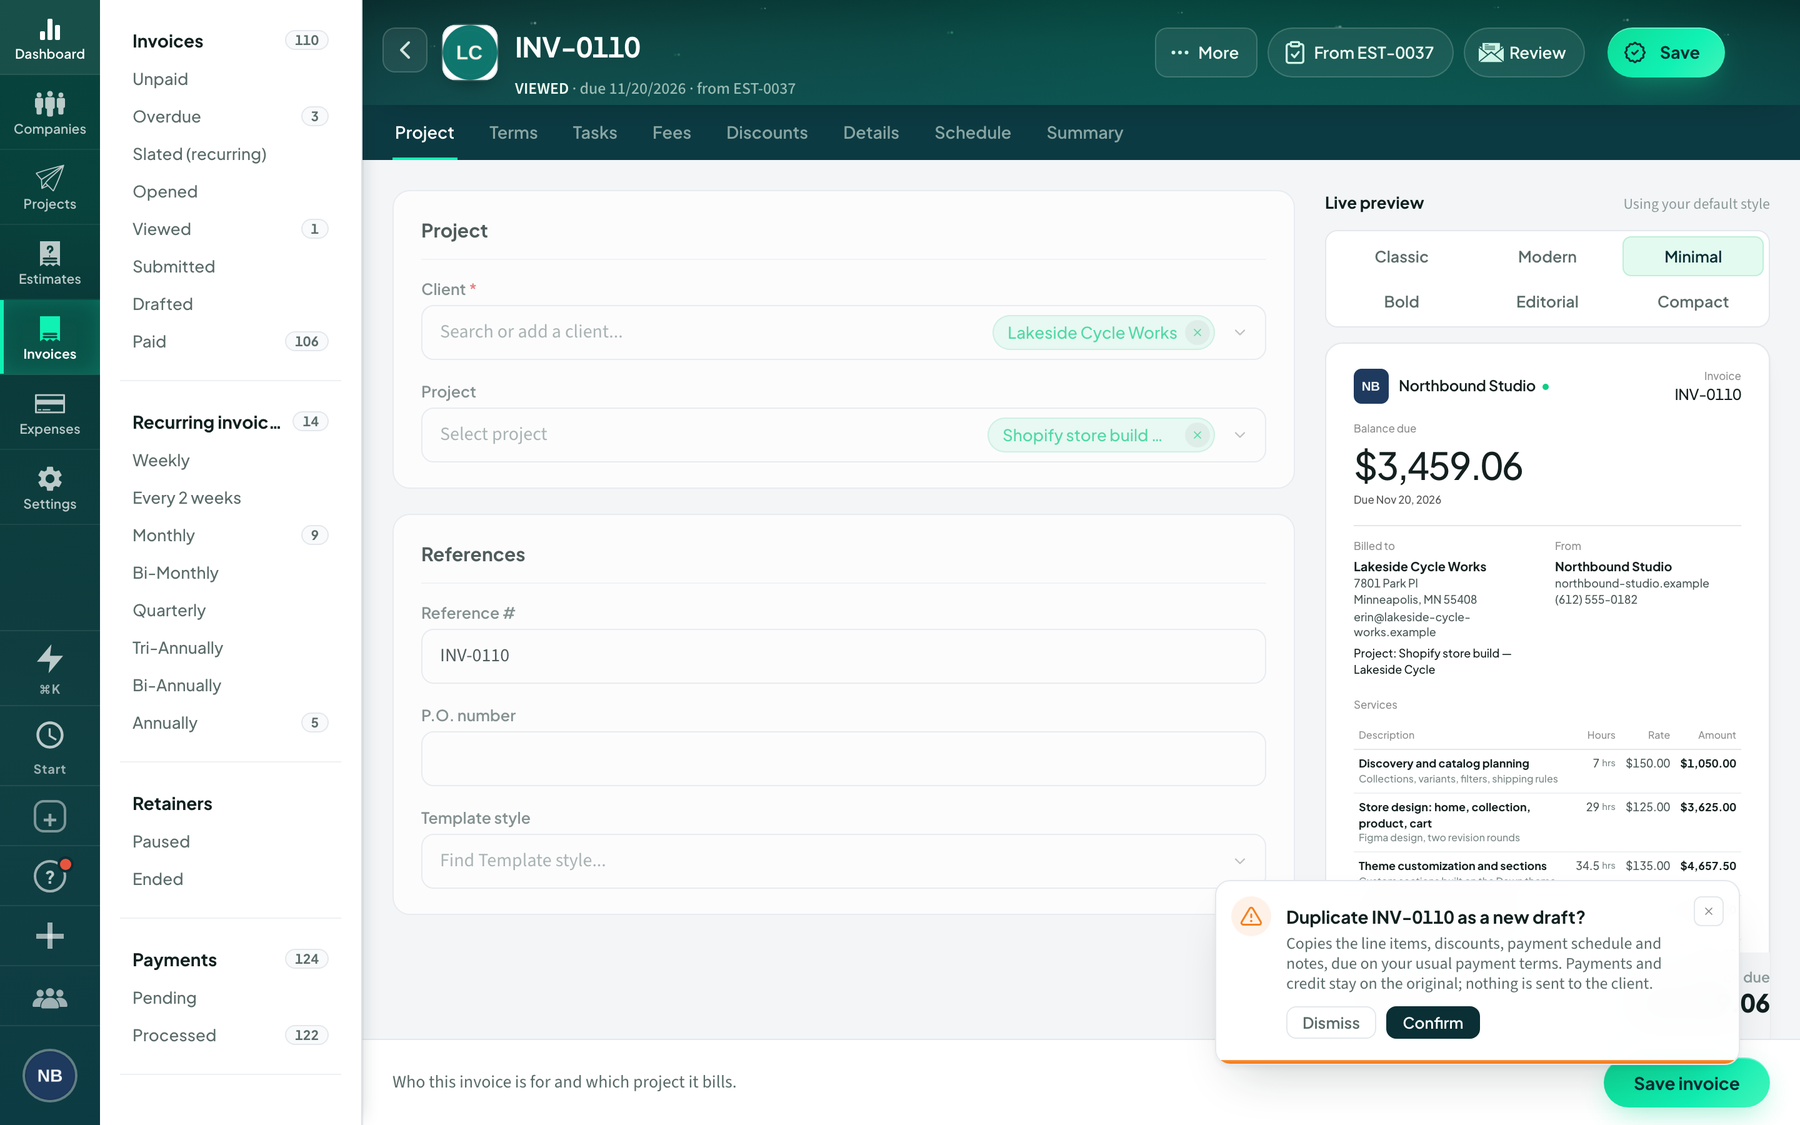Select Modern preview style

coord(1547,257)
